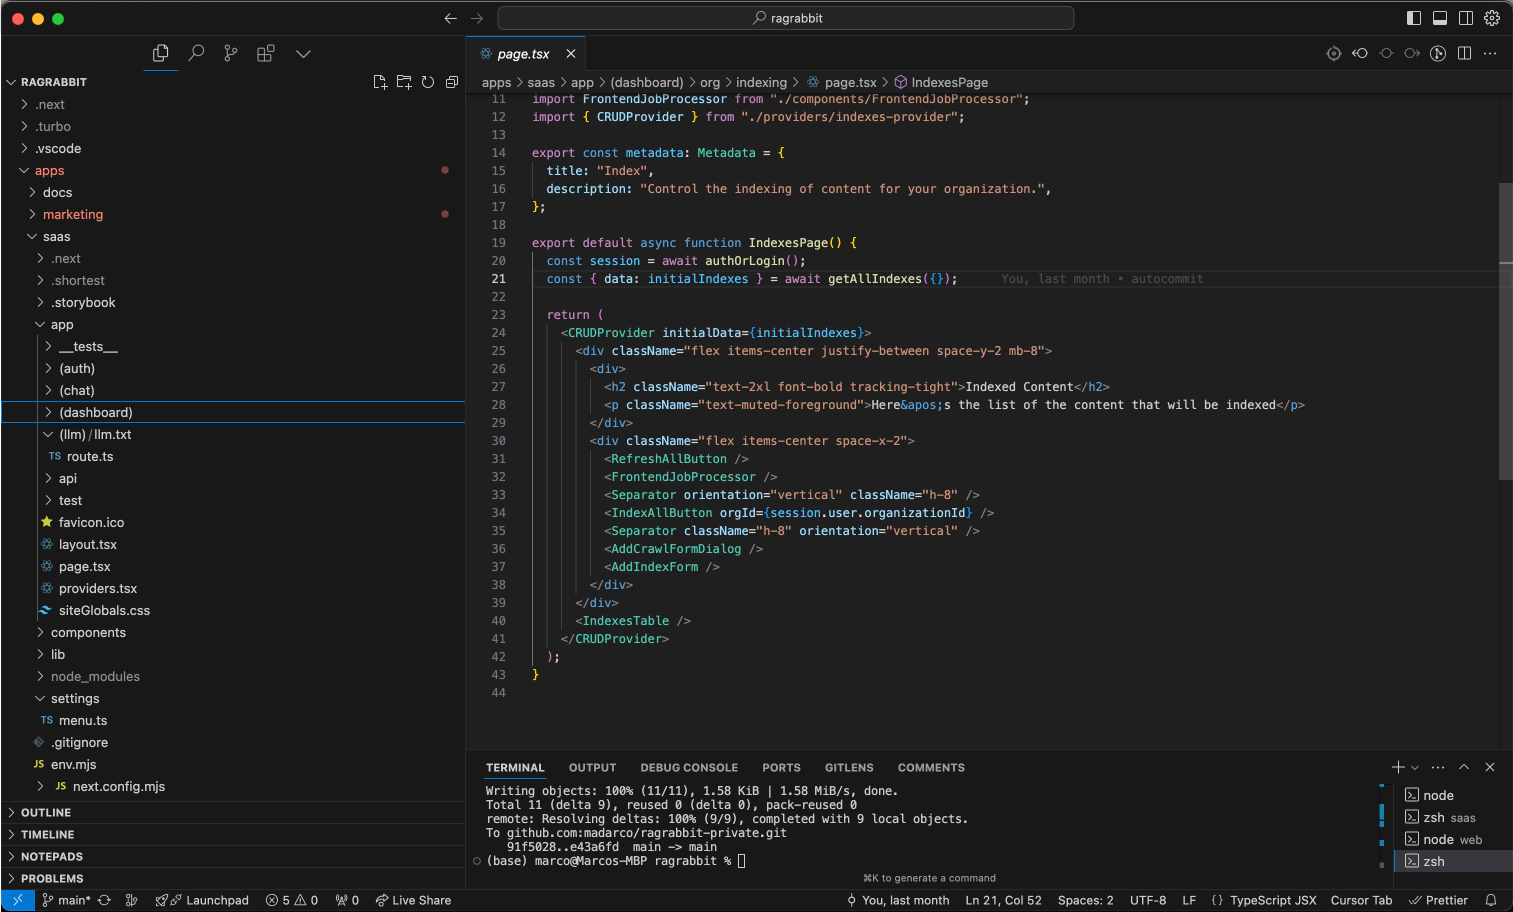Viewport: 1513px width, 912px height.
Task: Refresh the explorer file tree
Action: coord(428,82)
